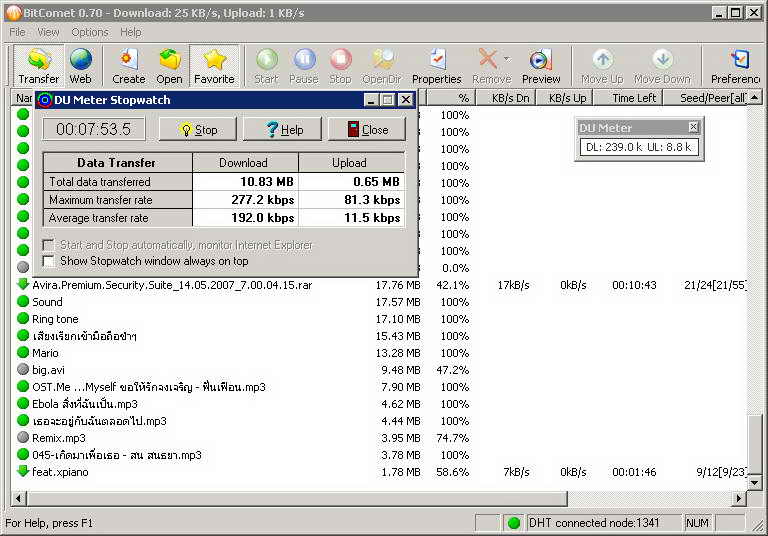Image resolution: width=768 pixels, height=536 pixels.
Task: Stop the DU Meter stopwatch
Action: [198, 129]
